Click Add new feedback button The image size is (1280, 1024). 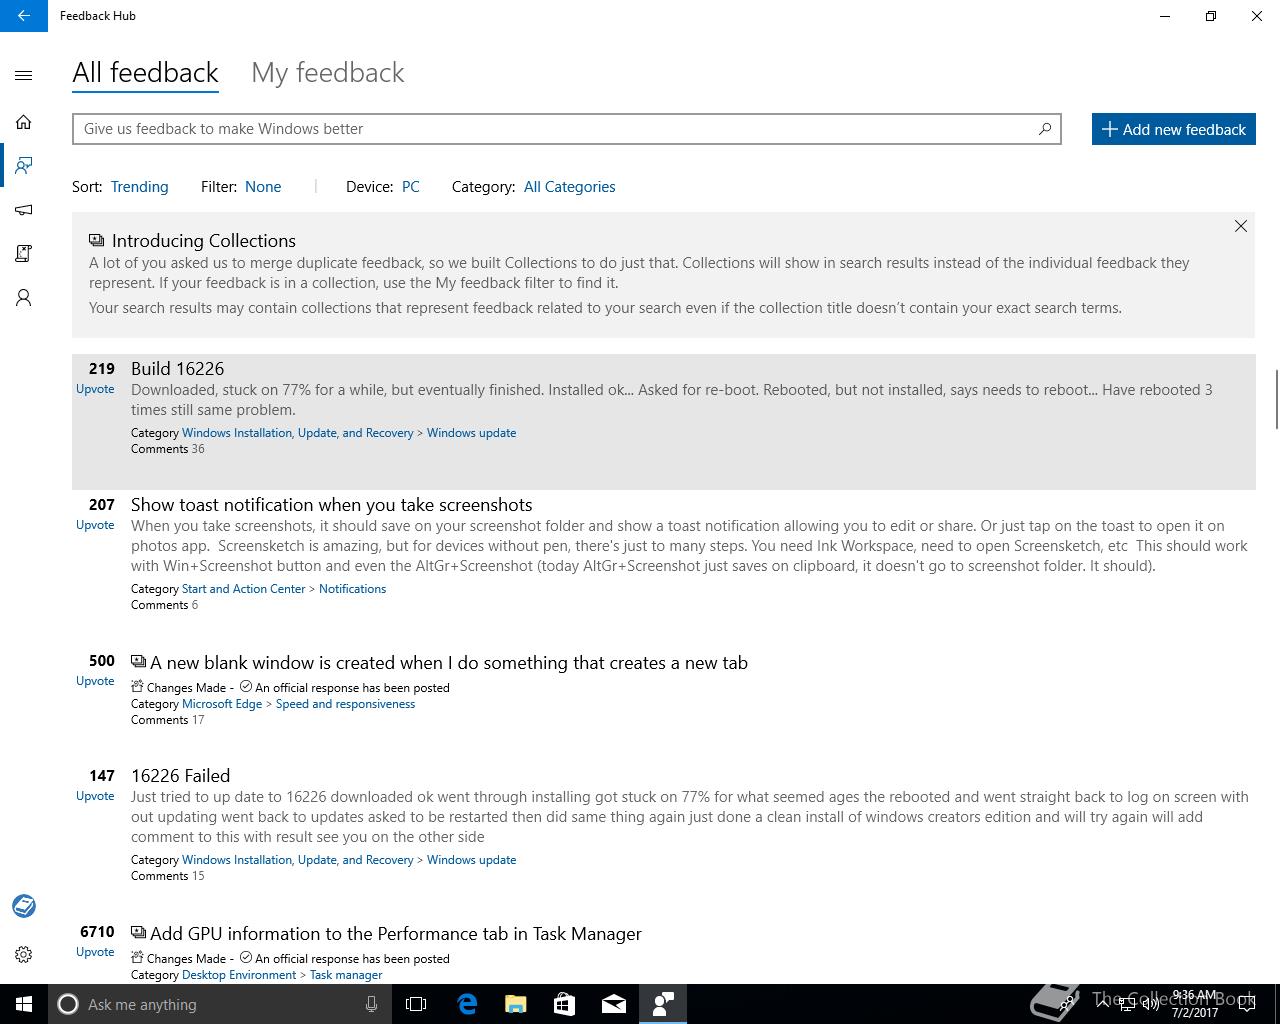coord(1174,129)
